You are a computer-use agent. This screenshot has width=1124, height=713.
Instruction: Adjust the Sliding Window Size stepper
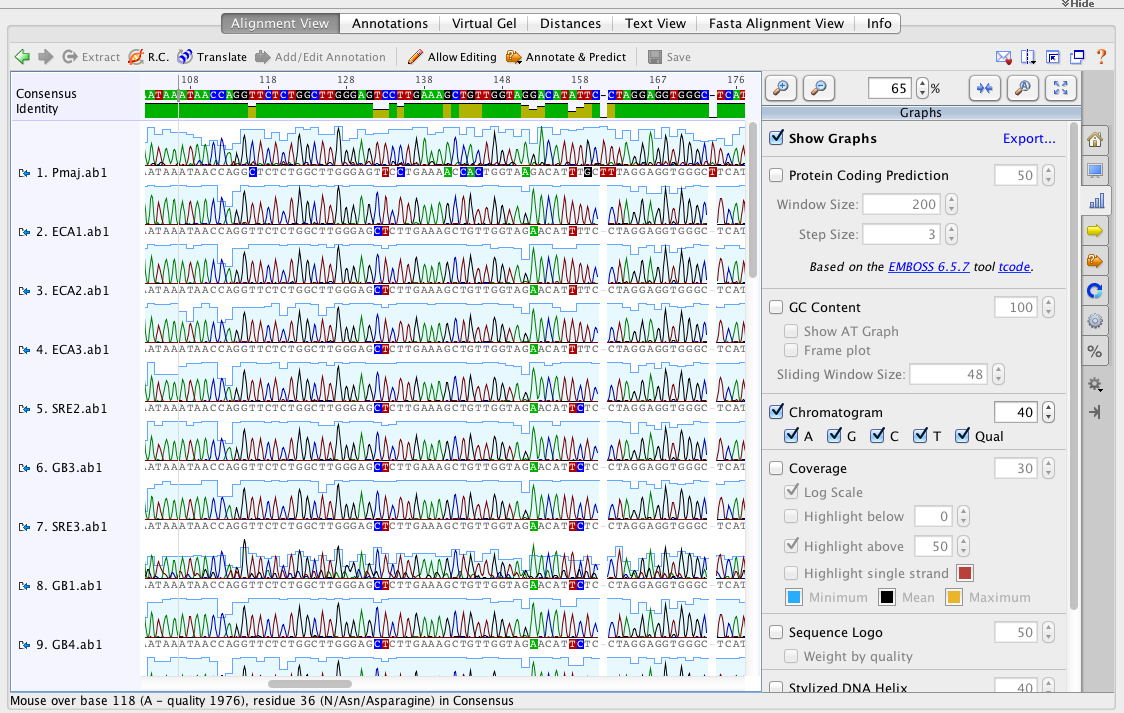(x=999, y=374)
